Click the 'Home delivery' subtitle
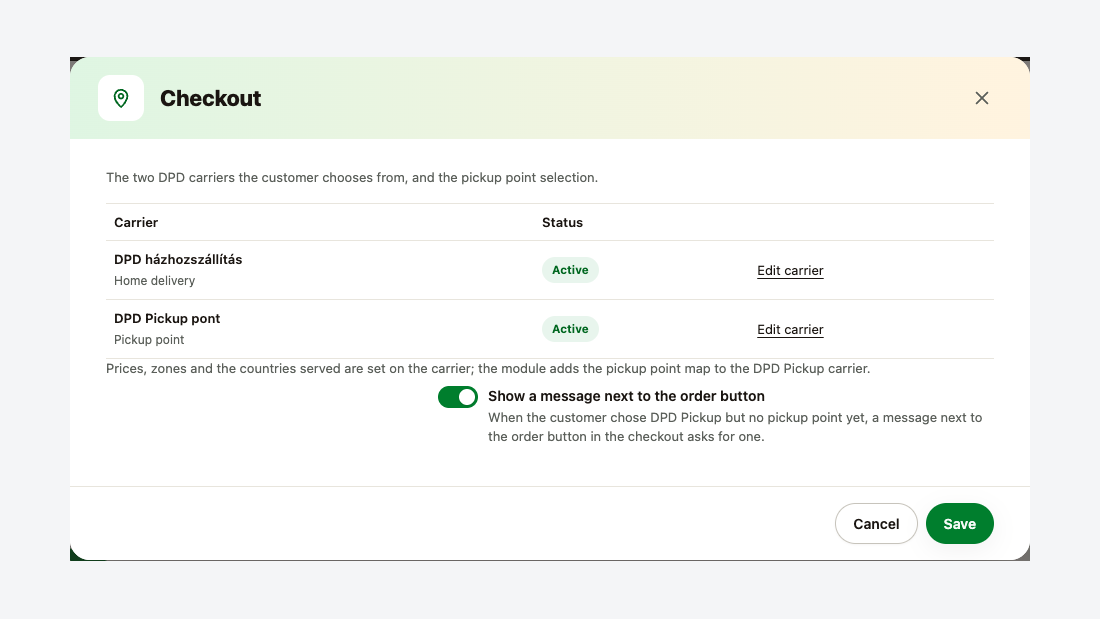1100x619 pixels. 154,281
